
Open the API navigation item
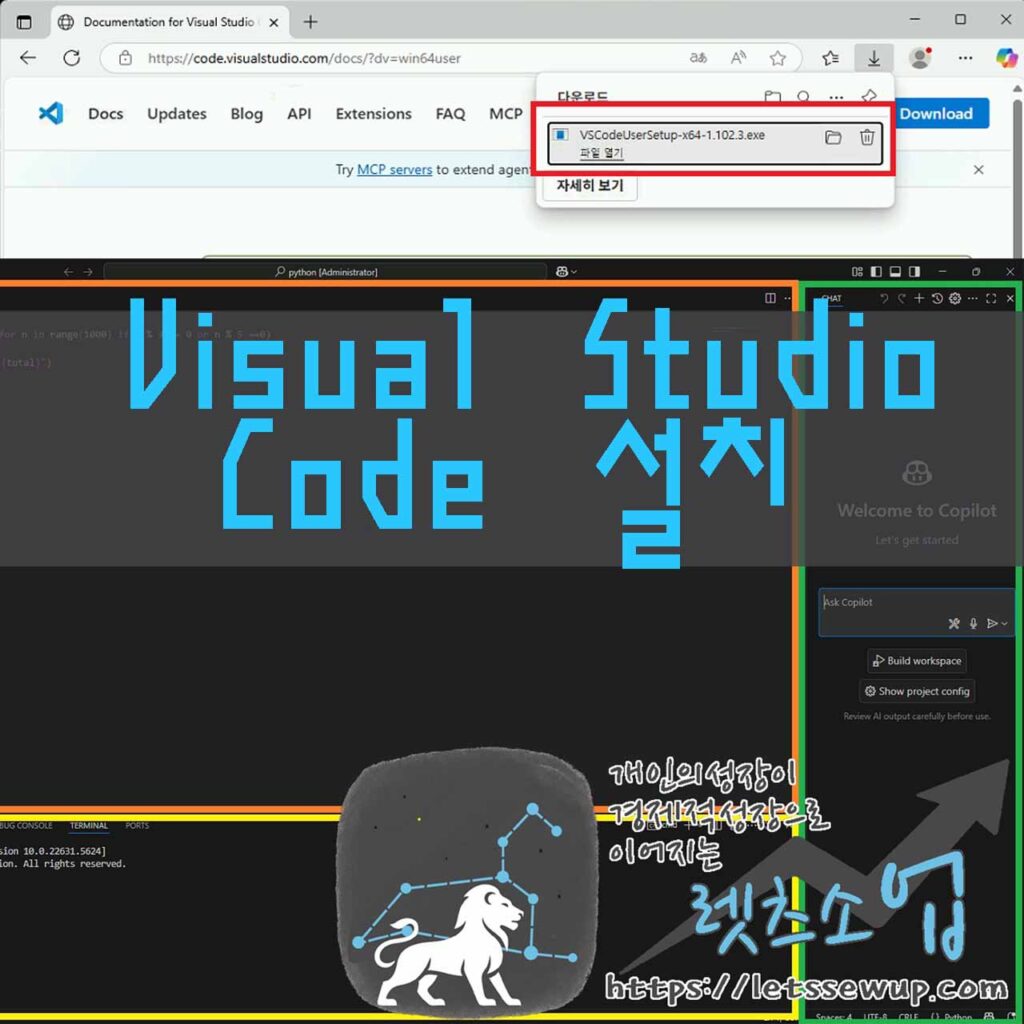pos(299,114)
